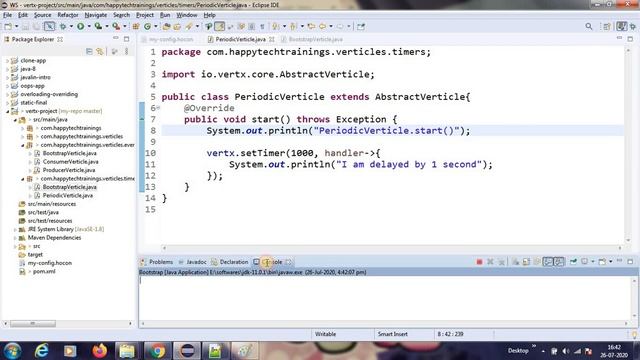Click the Coverage run toolbar icon
Viewport: 640px width, 360px height.
click(x=98, y=27)
